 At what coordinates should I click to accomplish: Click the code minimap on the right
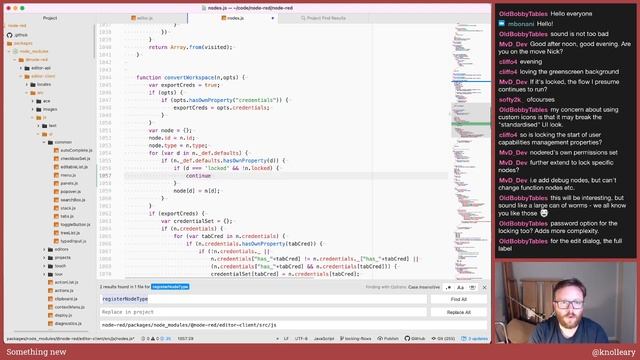click(x=471, y=151)
